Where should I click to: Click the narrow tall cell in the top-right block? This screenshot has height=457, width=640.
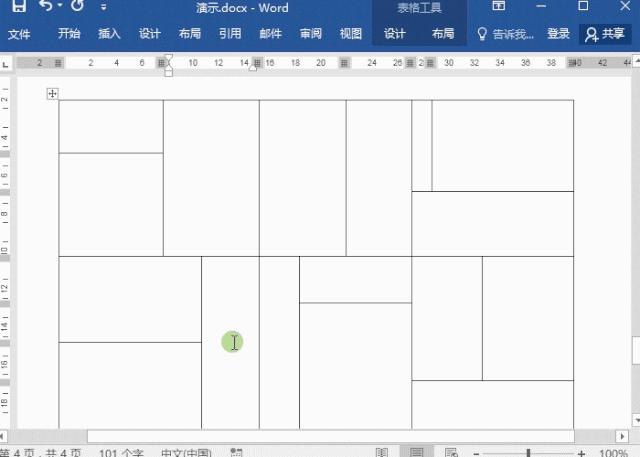pyautogui.click(x=422, y=145)
